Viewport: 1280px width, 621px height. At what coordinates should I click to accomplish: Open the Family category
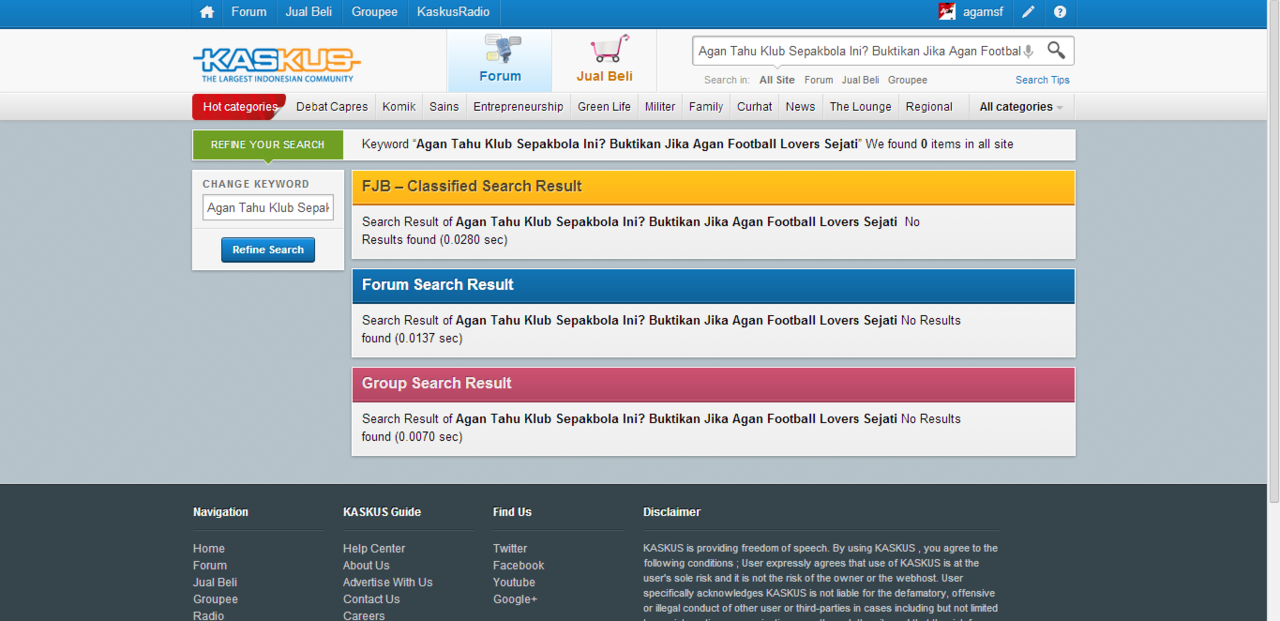click(706, 107)
